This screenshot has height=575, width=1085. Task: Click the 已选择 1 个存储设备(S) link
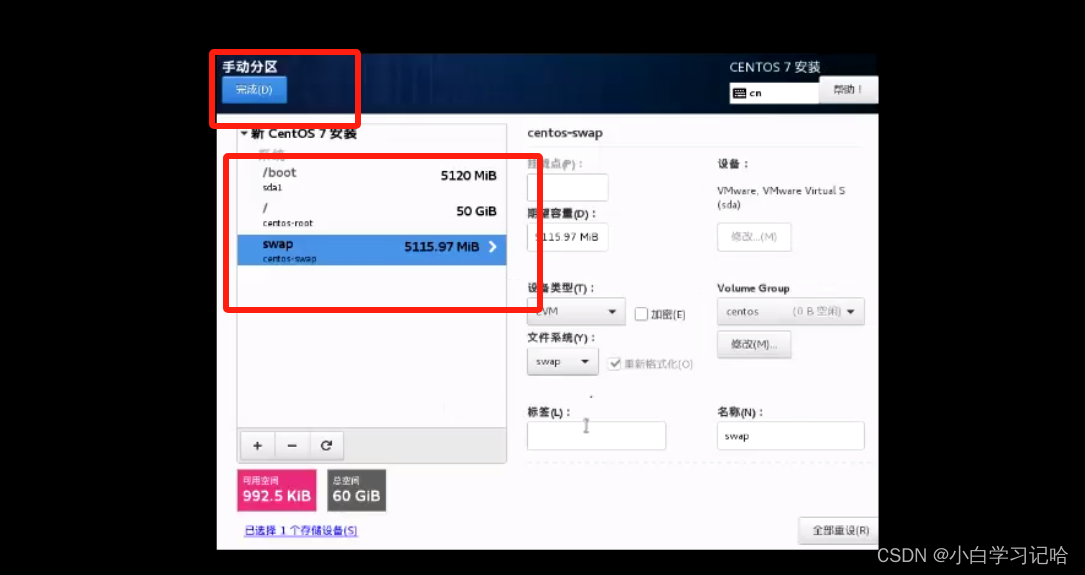(x=301, y=531)
